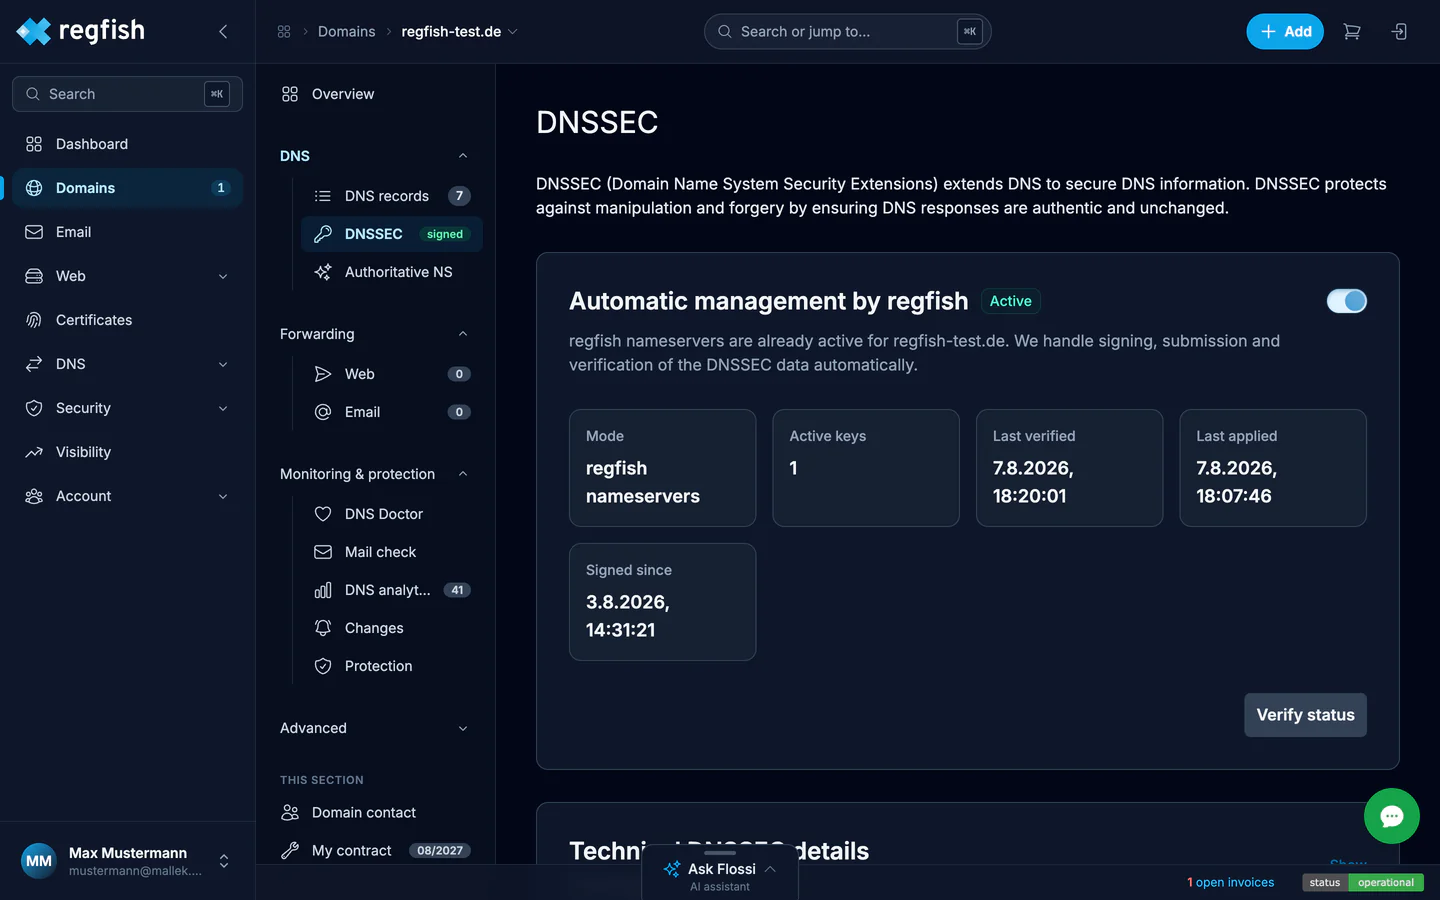This screenshot has width=1440, height=900.
Task: Click the Search or jump to field
Action: pyautogui.click(x=847, y=32)
